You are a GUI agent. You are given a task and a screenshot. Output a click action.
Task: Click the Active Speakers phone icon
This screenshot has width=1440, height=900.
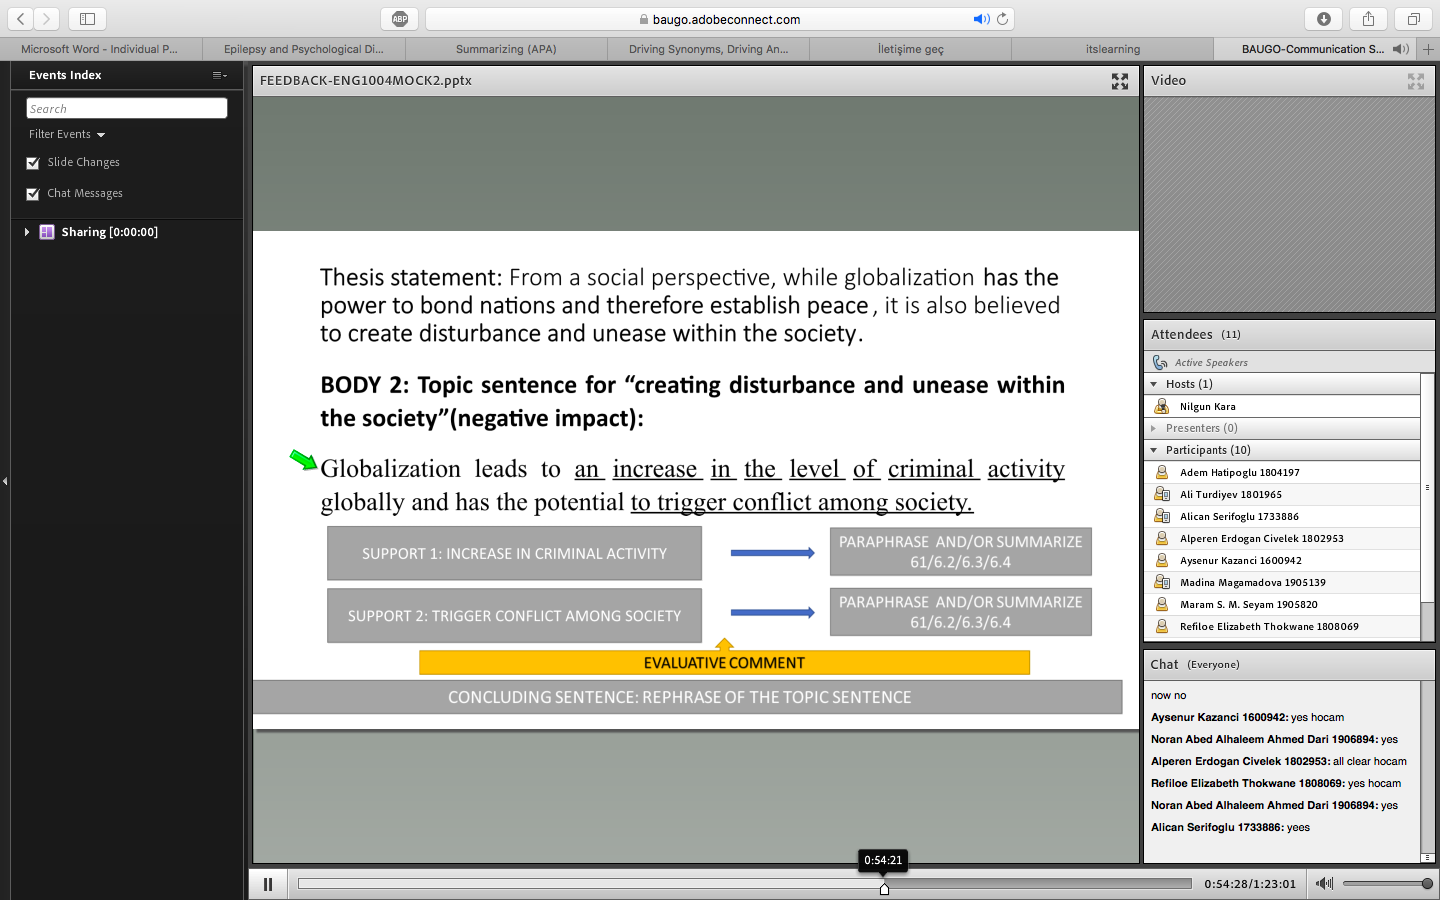(x=1160, y=362)
